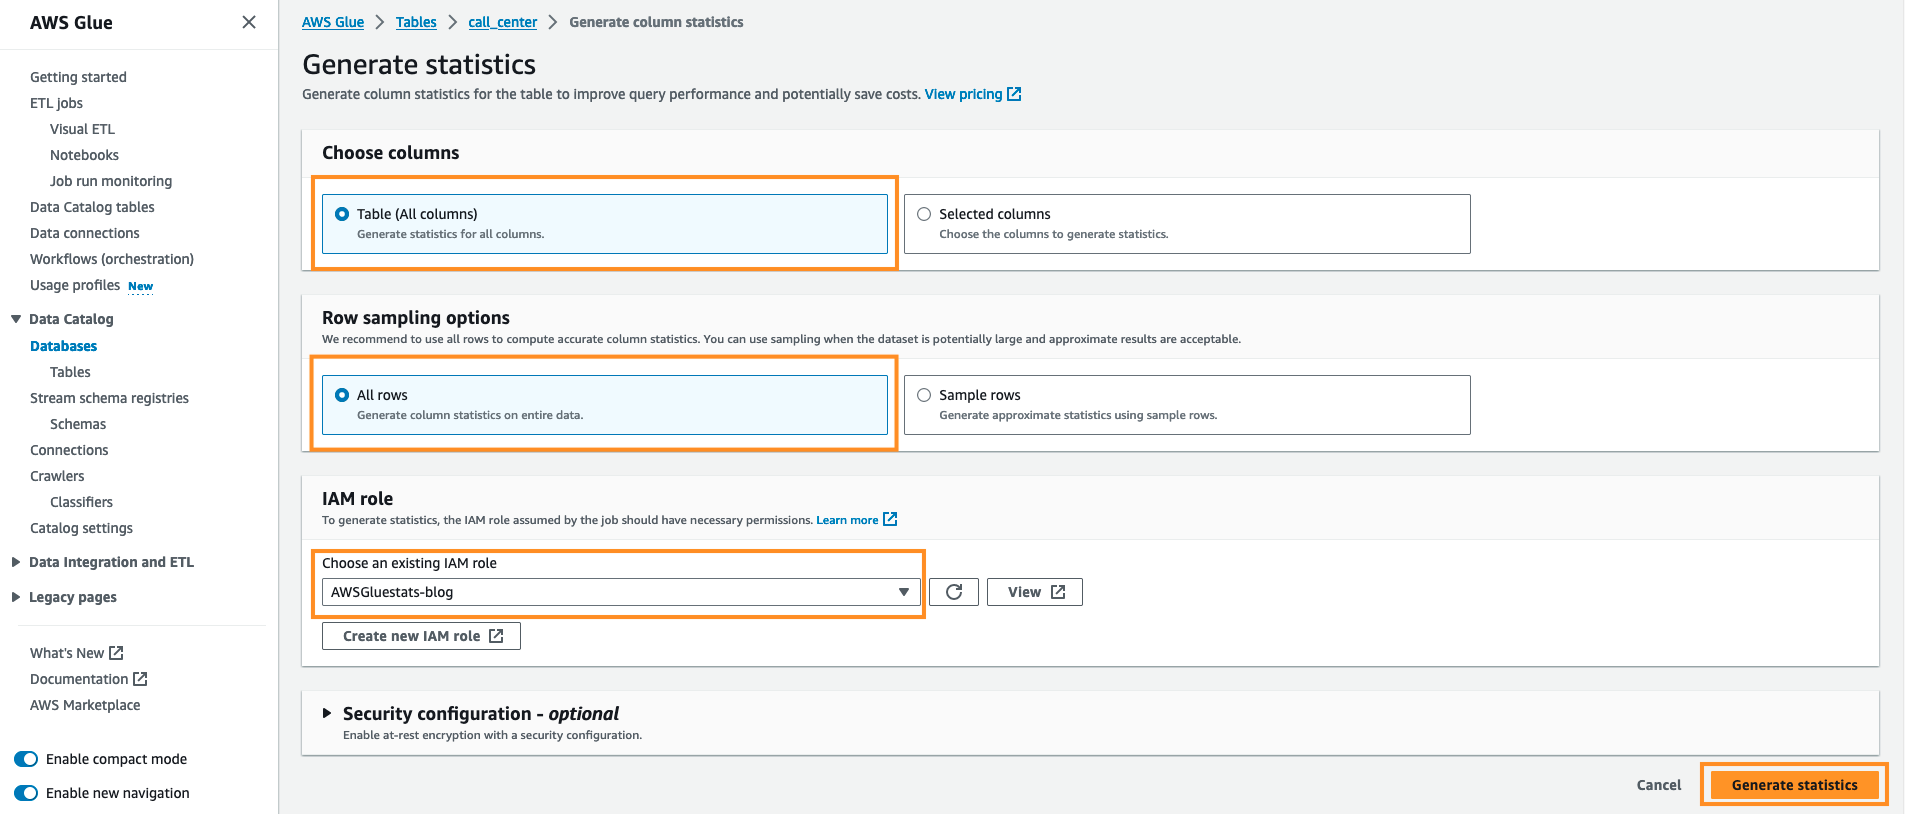The width and height of the screenshot is (1905, 814).
Task: Open Crawlers in the sidebar
Action: pos(57,476)
